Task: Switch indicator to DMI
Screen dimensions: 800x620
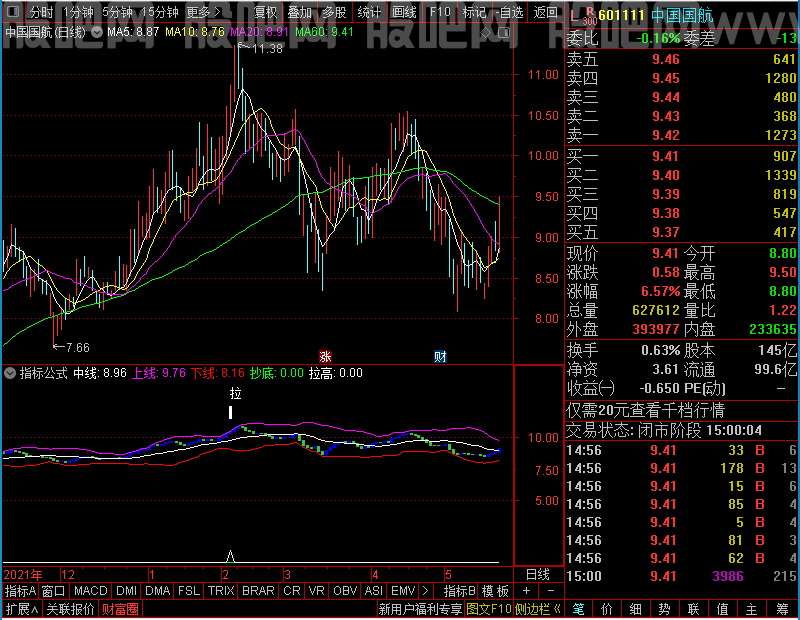Action: [x=126, y=591]
